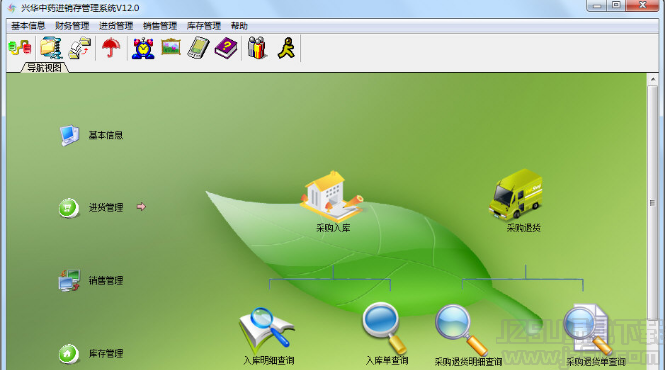Click the group of people toolbar icon
Image resolution: width=666 pixels, height=370 pixels.
[x=257, y=48]
